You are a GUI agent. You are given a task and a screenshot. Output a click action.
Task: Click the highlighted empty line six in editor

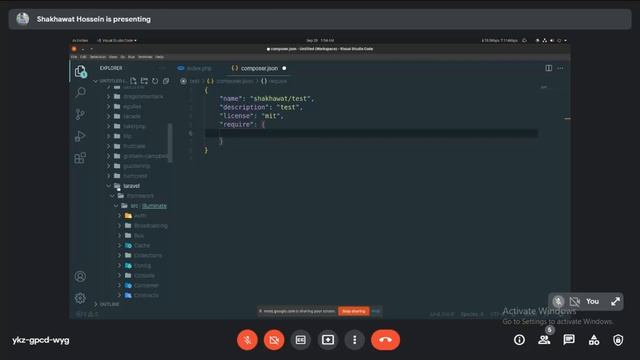[371, 133]
